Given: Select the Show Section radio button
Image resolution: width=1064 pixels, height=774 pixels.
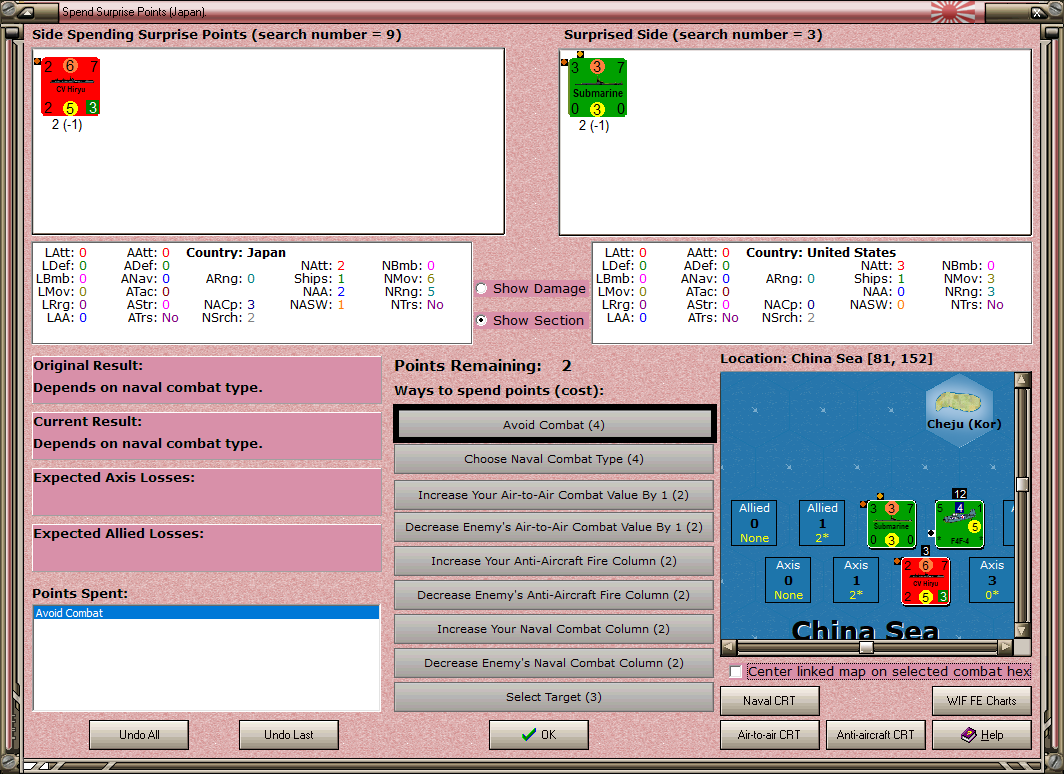Looking at the screenshot, I should tap(482, 320).
